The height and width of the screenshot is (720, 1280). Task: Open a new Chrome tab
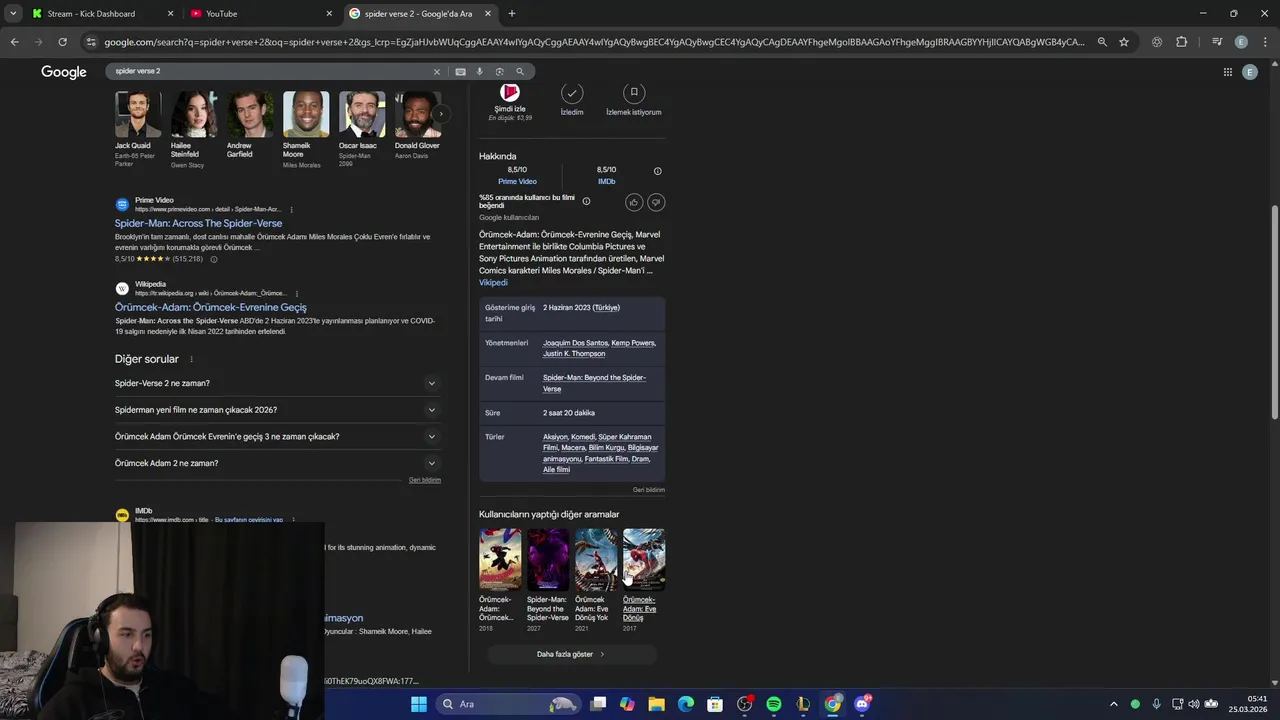[x=512, y=14]
